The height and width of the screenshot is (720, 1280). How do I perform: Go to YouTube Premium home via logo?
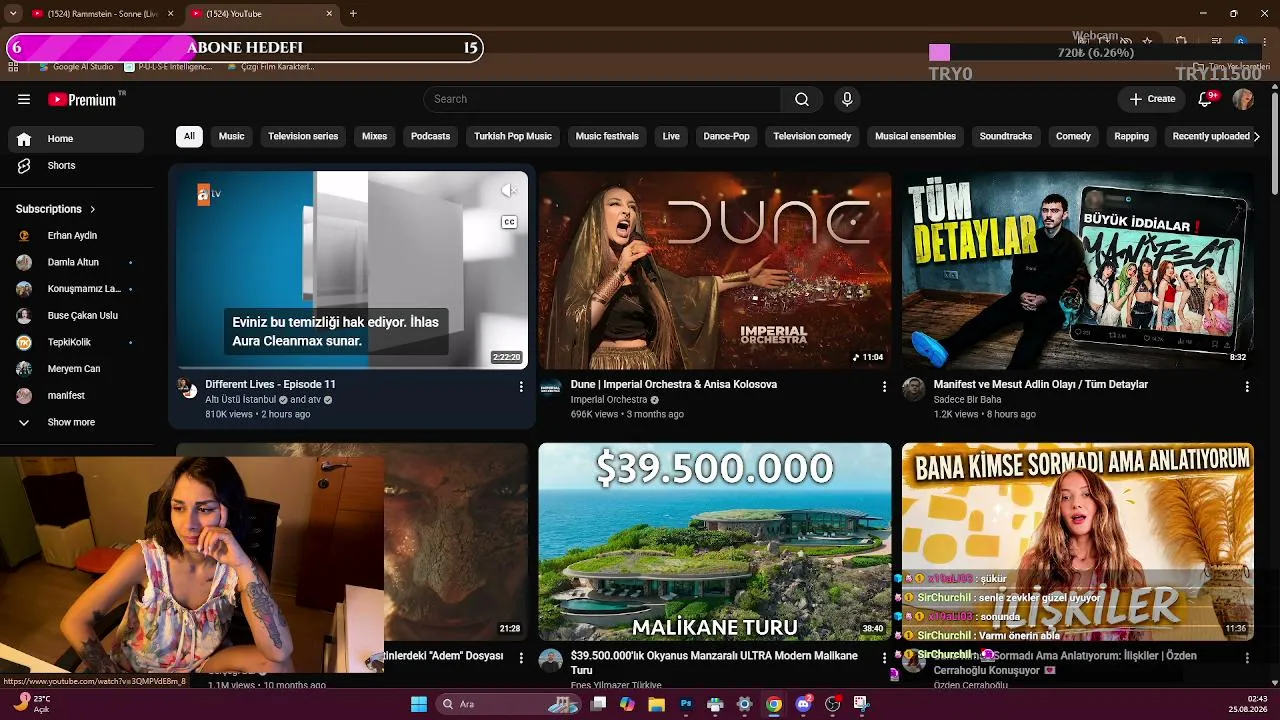tap(83, 99)
